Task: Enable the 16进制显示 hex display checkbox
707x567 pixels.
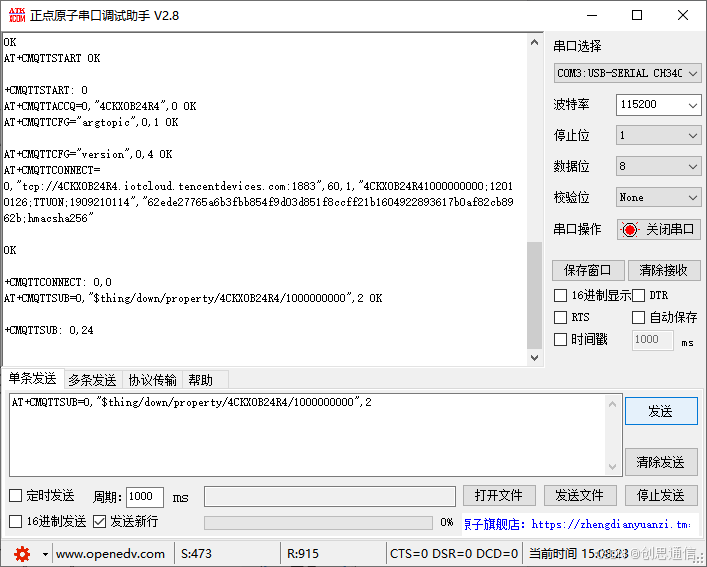Action: [x=560, y=296]
